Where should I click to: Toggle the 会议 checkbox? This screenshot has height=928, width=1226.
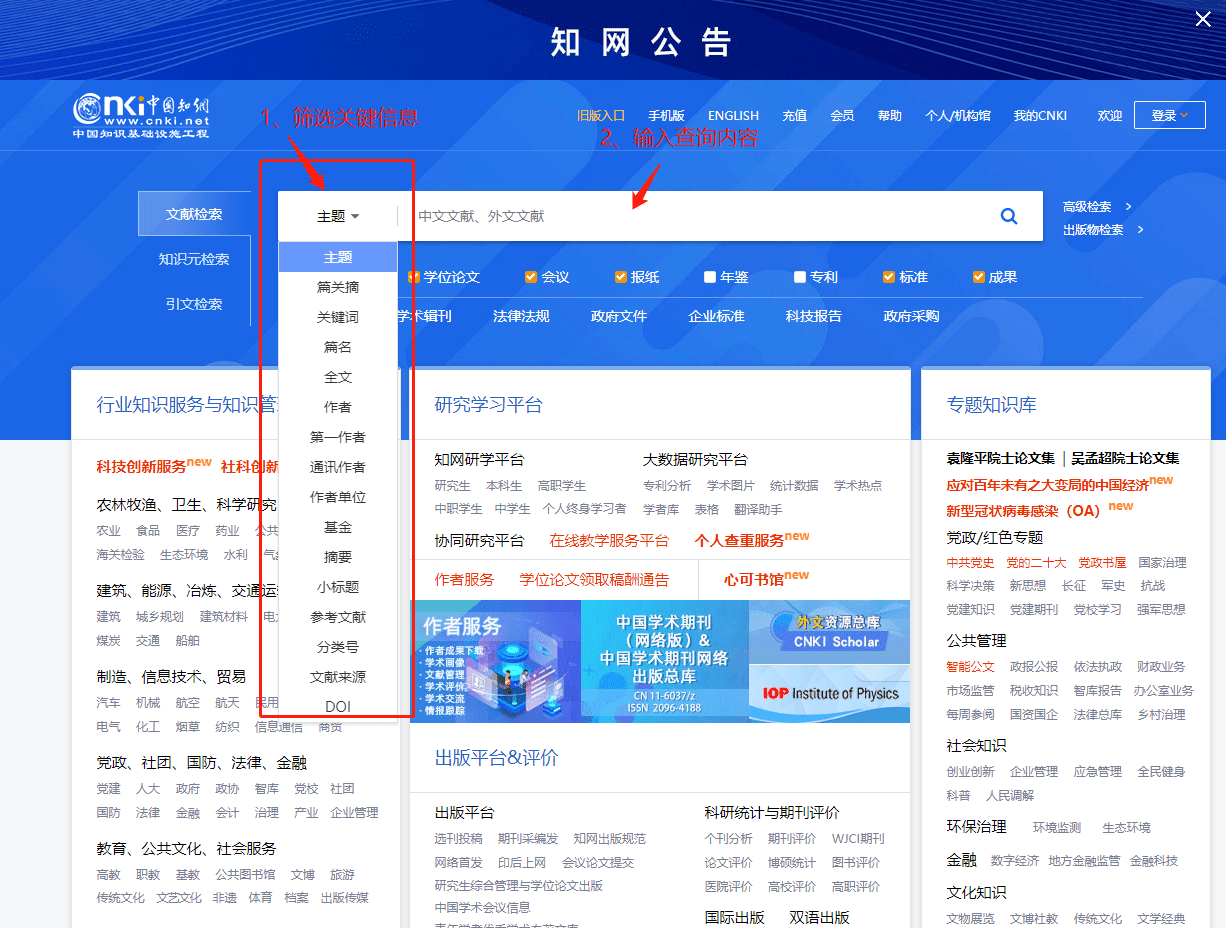pos(531,277)
